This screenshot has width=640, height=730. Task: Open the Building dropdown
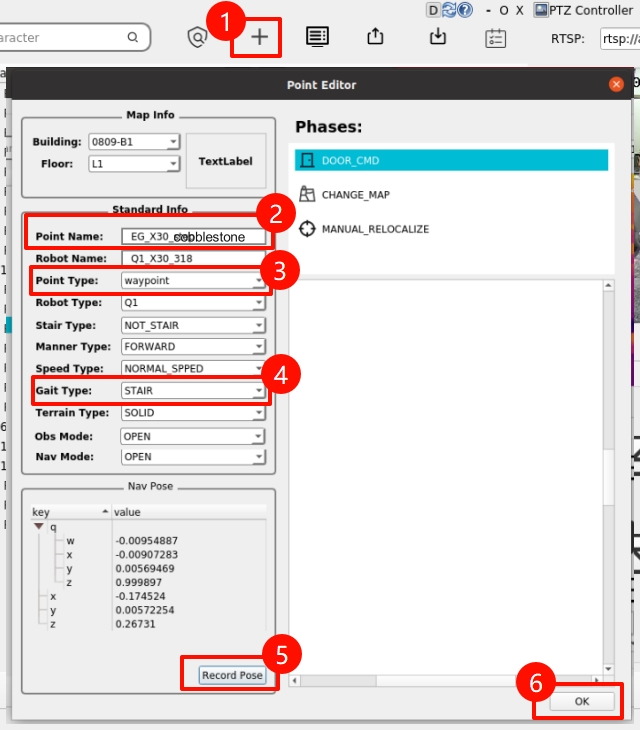click(133, 141)
